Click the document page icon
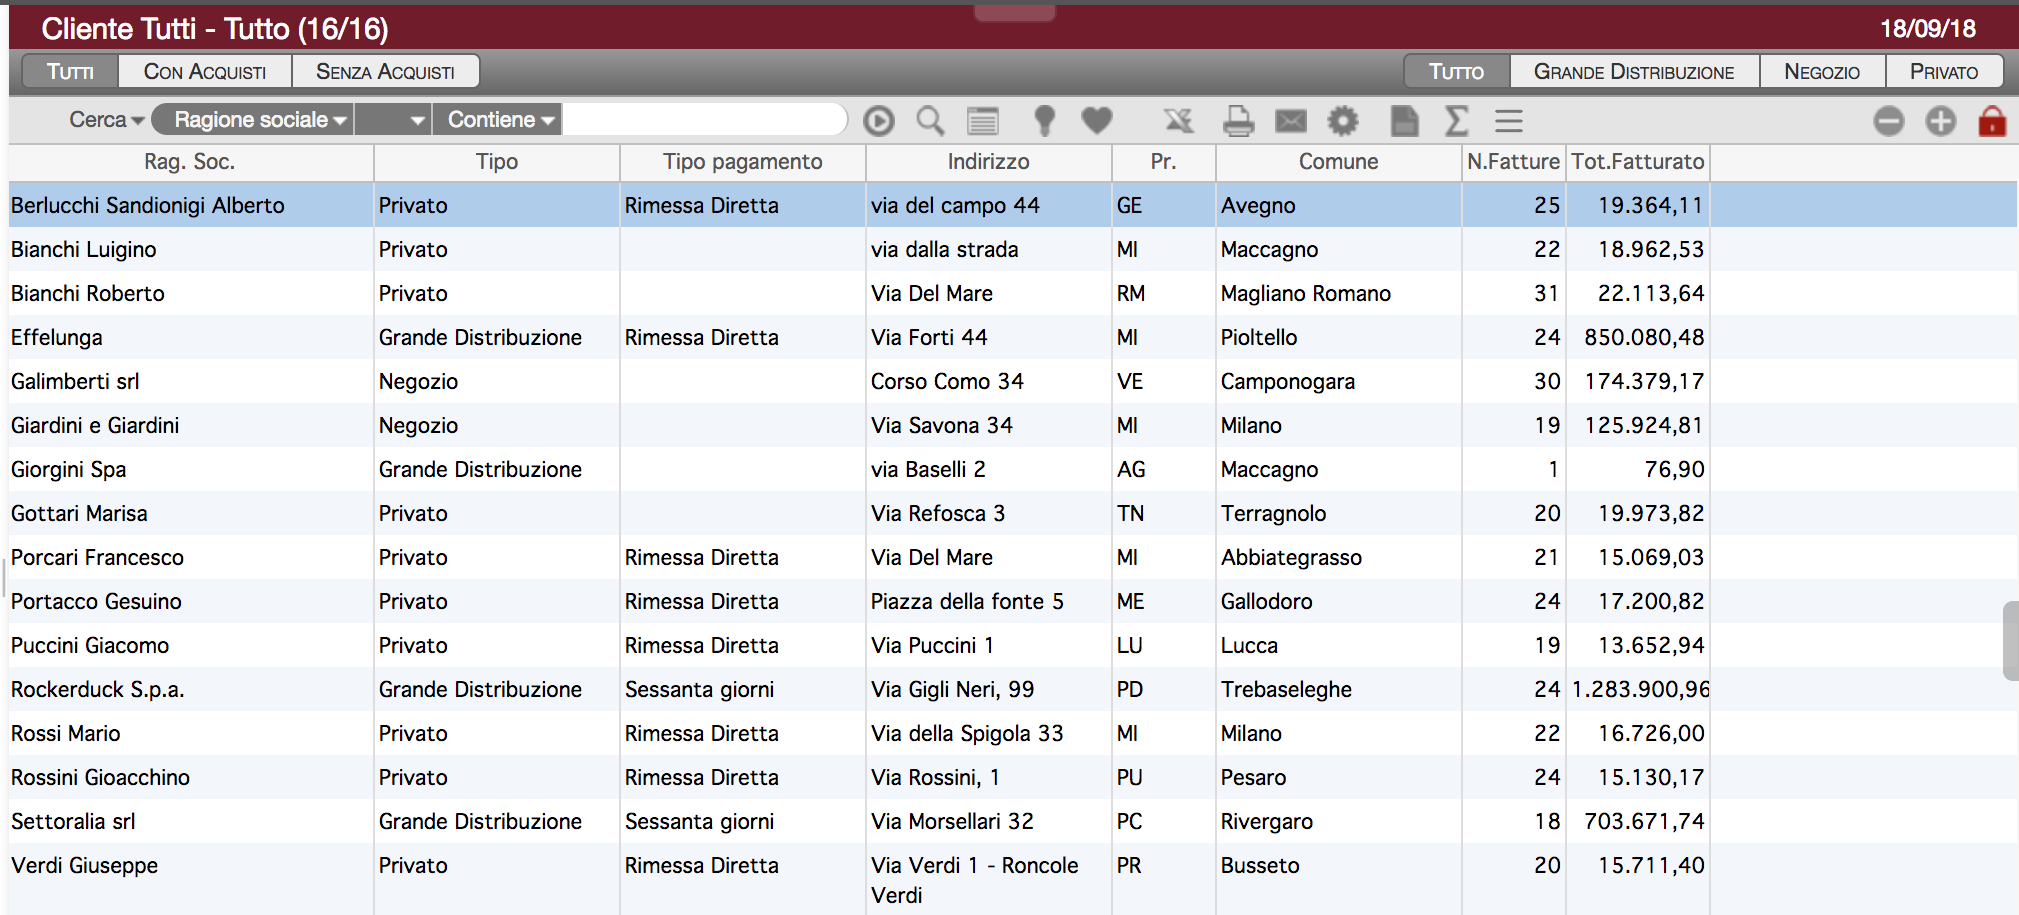The image size is (2019, 915). coord(1405,121)
